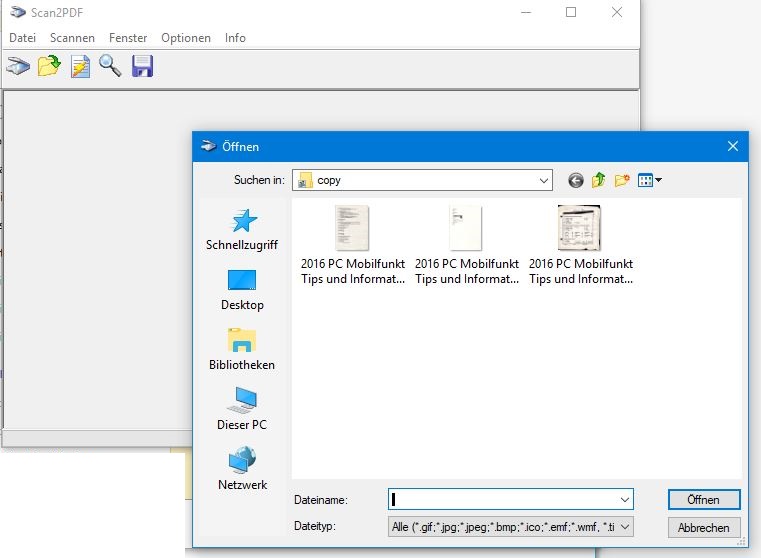Go up one folder level icon
Viewport: 761px width, 558px height.
598,180
